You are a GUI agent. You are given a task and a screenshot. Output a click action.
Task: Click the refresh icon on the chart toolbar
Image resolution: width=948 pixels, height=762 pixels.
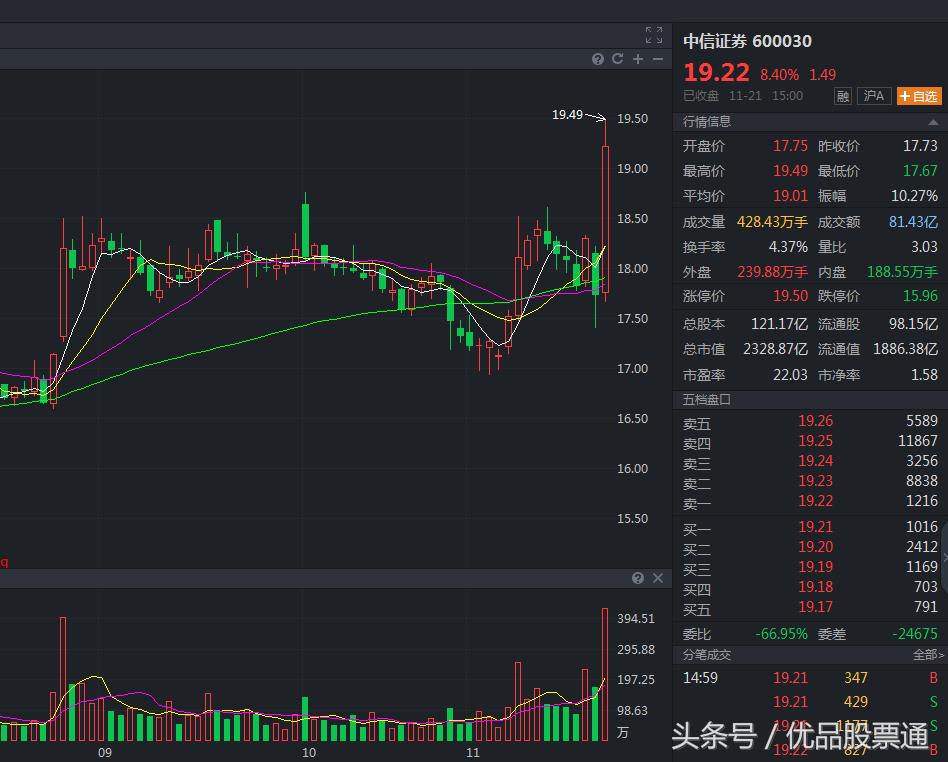pos(617,59)
